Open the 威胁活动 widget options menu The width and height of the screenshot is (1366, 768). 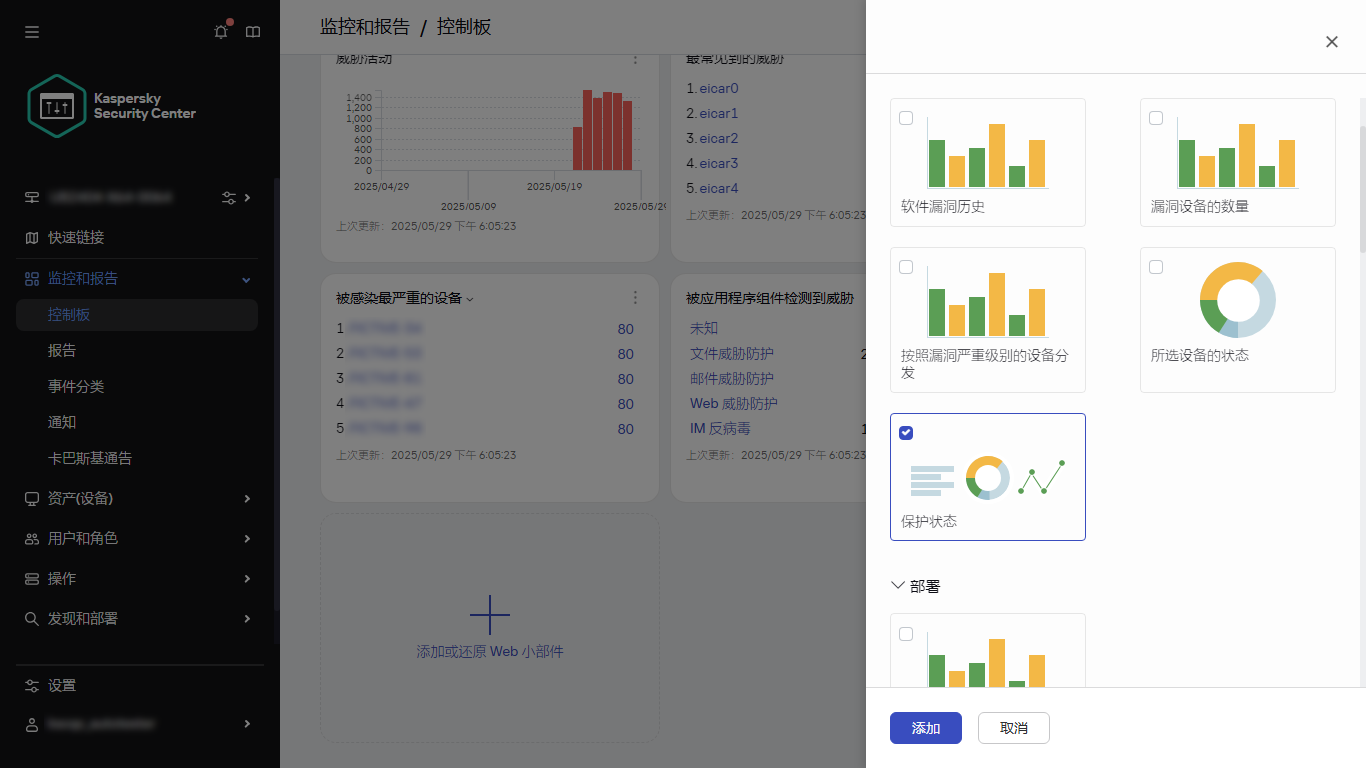(635, 60)
